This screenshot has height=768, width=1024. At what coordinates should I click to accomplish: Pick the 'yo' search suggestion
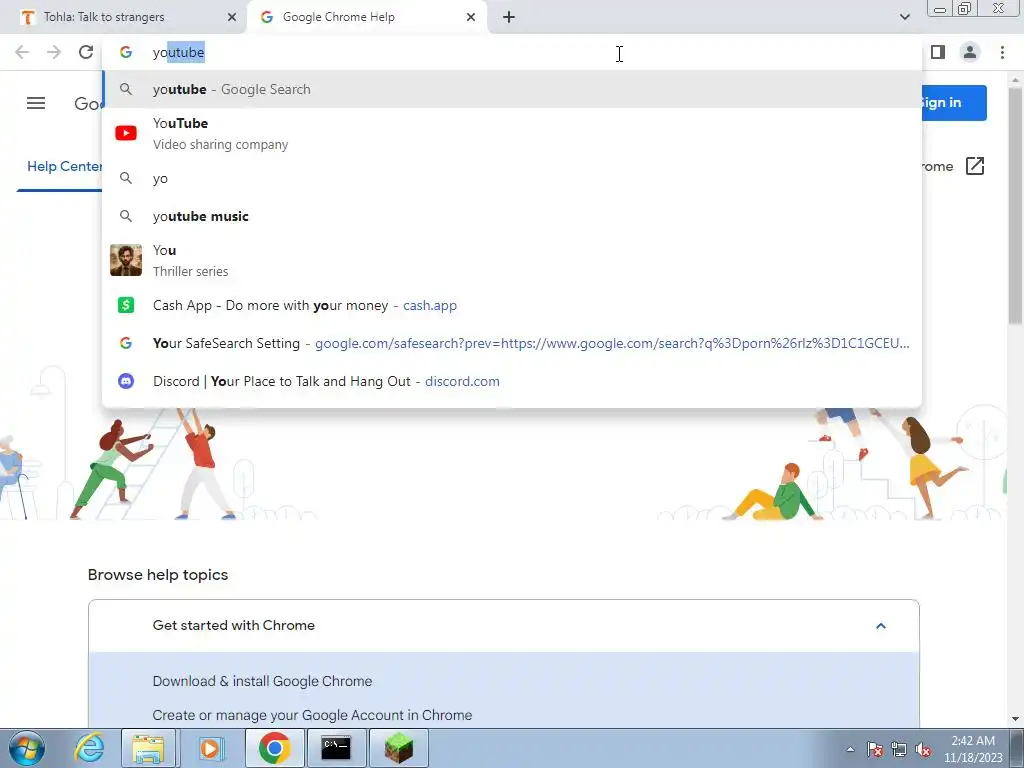(x=512, y=178)
